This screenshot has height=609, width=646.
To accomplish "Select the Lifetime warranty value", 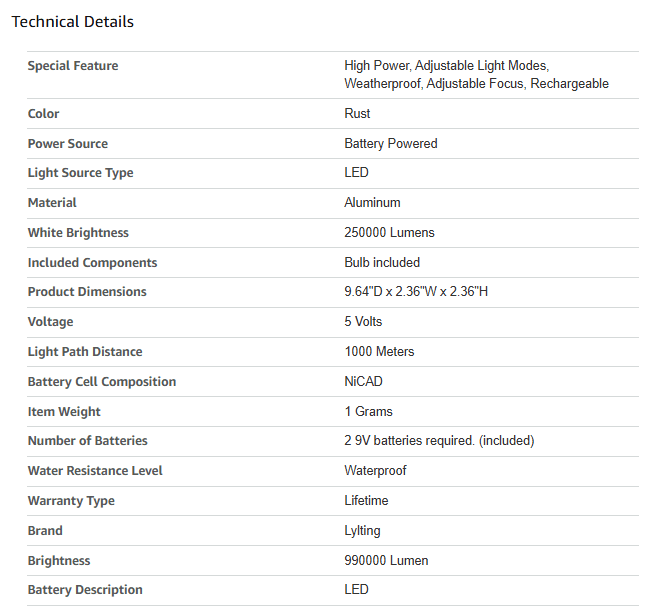I will [366, 500].
